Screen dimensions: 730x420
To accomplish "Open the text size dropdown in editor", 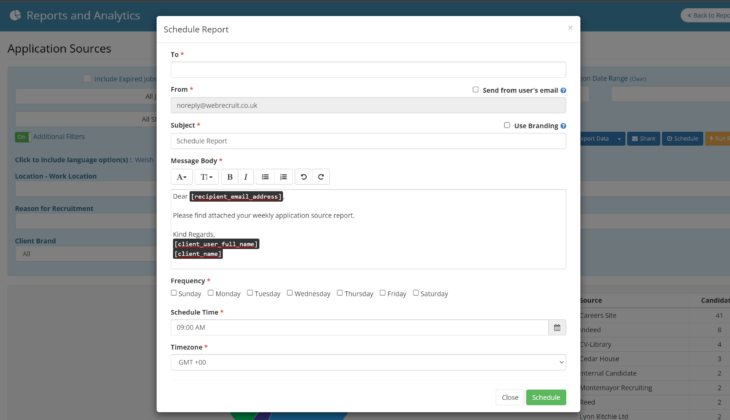I will pos(206,177).
